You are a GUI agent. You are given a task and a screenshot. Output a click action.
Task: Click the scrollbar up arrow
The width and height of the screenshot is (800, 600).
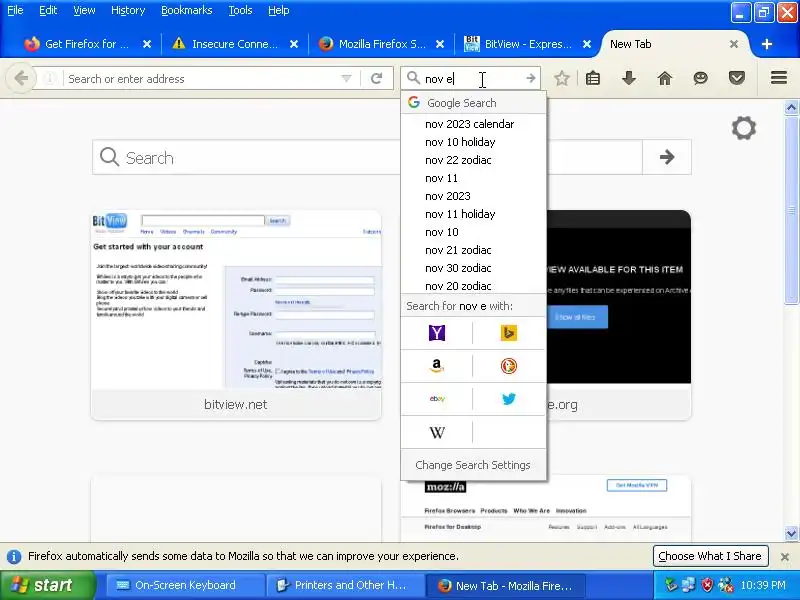[x=791, y=107]
